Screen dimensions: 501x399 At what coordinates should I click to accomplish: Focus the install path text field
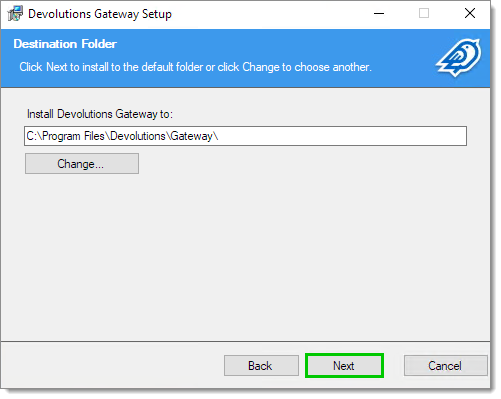coord(245,136)
